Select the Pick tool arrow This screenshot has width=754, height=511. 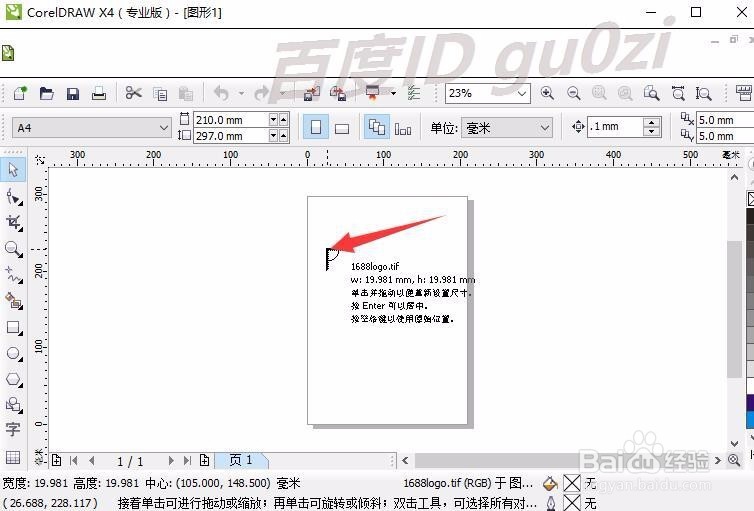coord(13,170)
